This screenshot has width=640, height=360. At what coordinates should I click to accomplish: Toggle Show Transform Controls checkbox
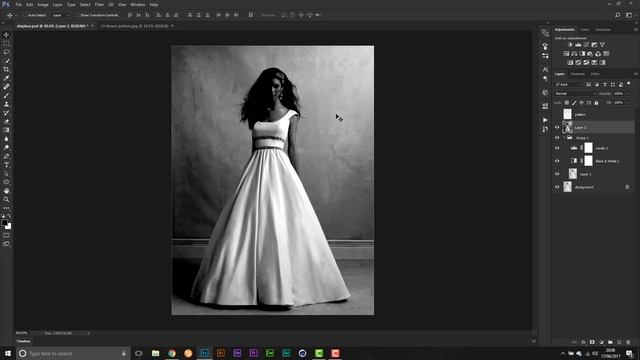(x=76, y=15)
